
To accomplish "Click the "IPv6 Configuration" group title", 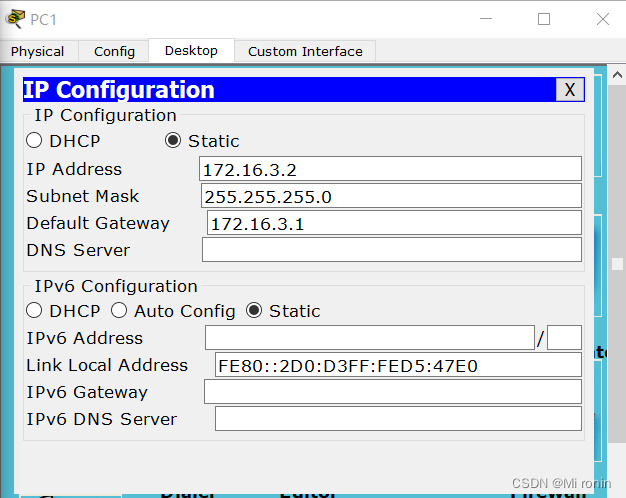I will (x=116, y=286).
